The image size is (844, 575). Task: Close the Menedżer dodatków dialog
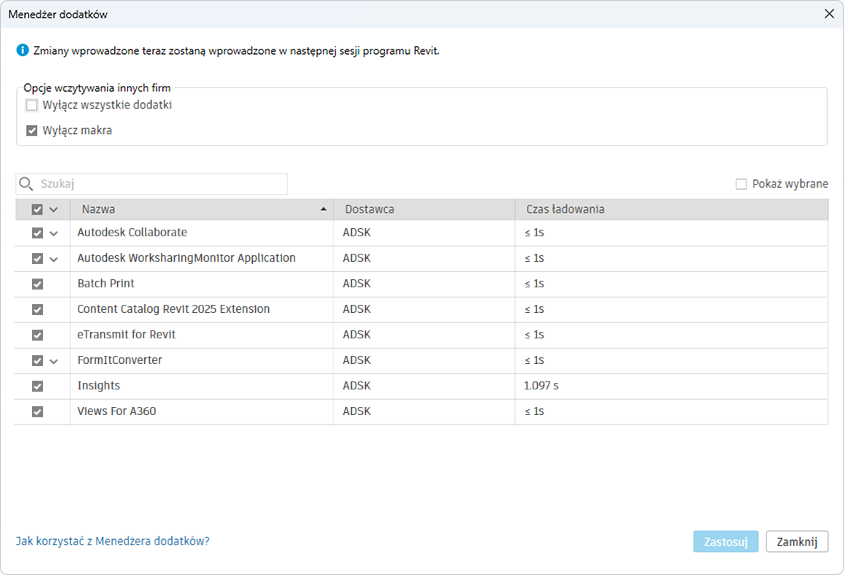(828, 14)
